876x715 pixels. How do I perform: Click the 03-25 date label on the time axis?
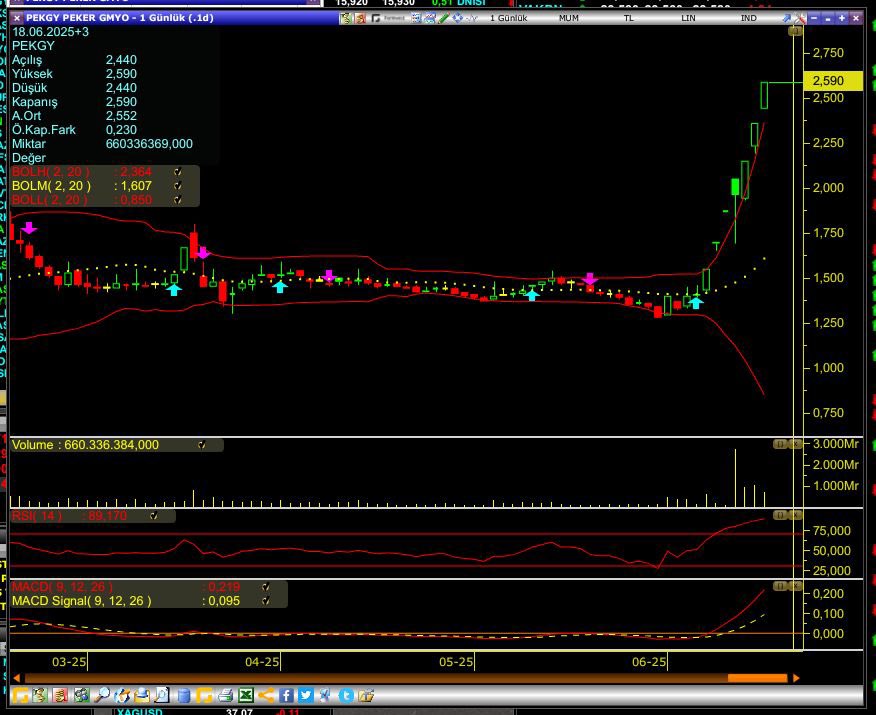[69, 662]
